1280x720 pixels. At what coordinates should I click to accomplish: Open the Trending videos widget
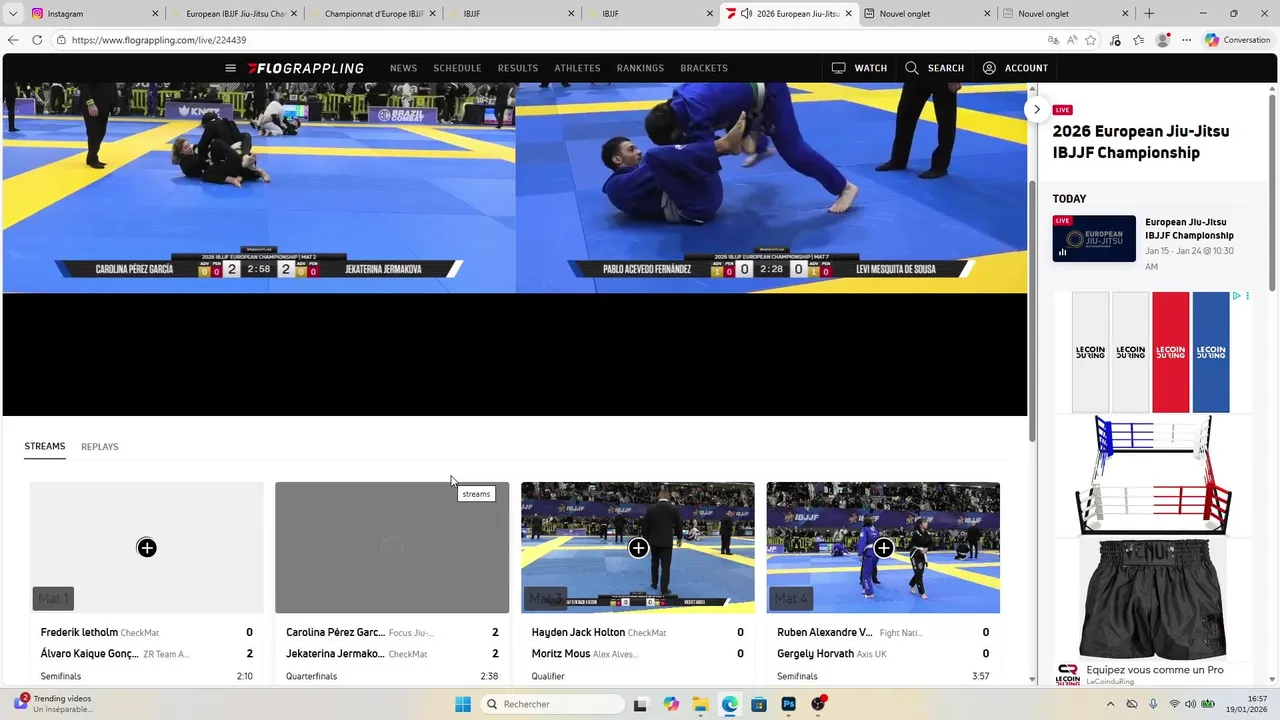pyautogui.click(x=55, y=704)
